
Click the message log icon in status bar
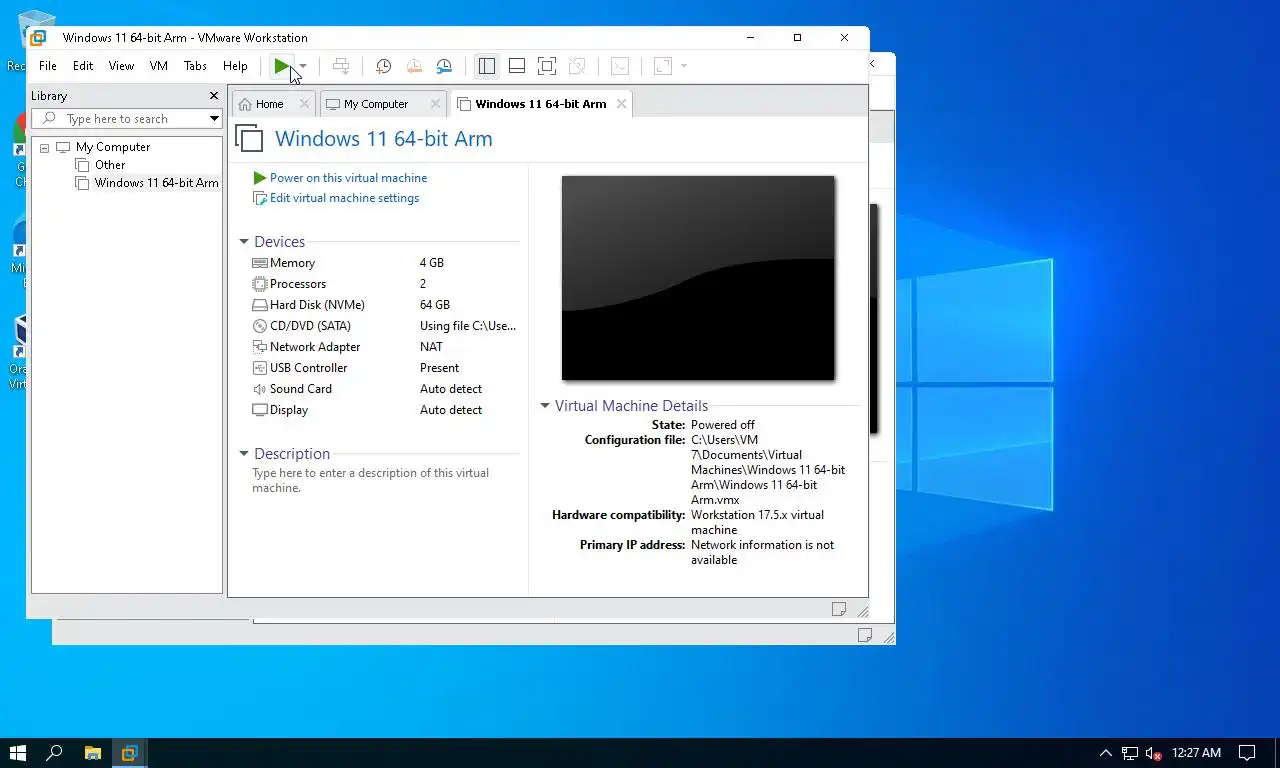(839, 609)
